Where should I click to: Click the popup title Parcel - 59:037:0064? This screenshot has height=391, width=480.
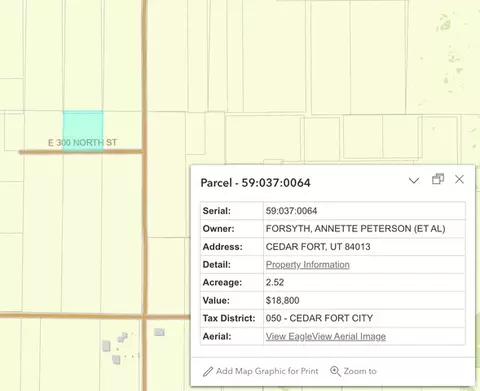point(256,183)
